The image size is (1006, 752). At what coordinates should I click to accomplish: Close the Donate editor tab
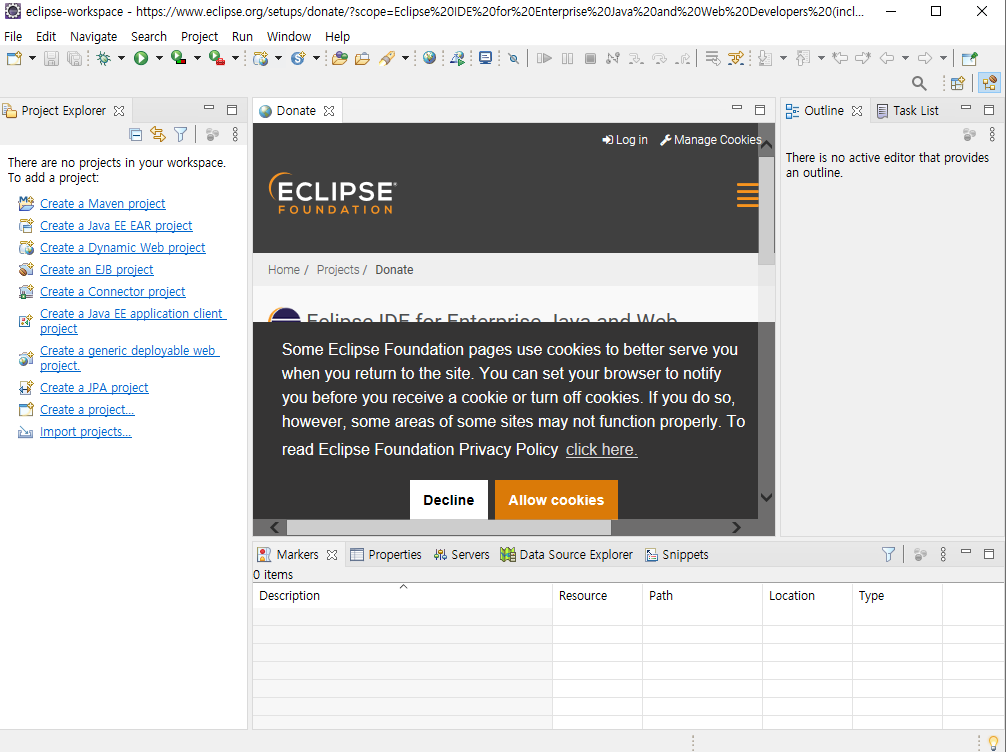pyautogui.click(x=329, y=111)
